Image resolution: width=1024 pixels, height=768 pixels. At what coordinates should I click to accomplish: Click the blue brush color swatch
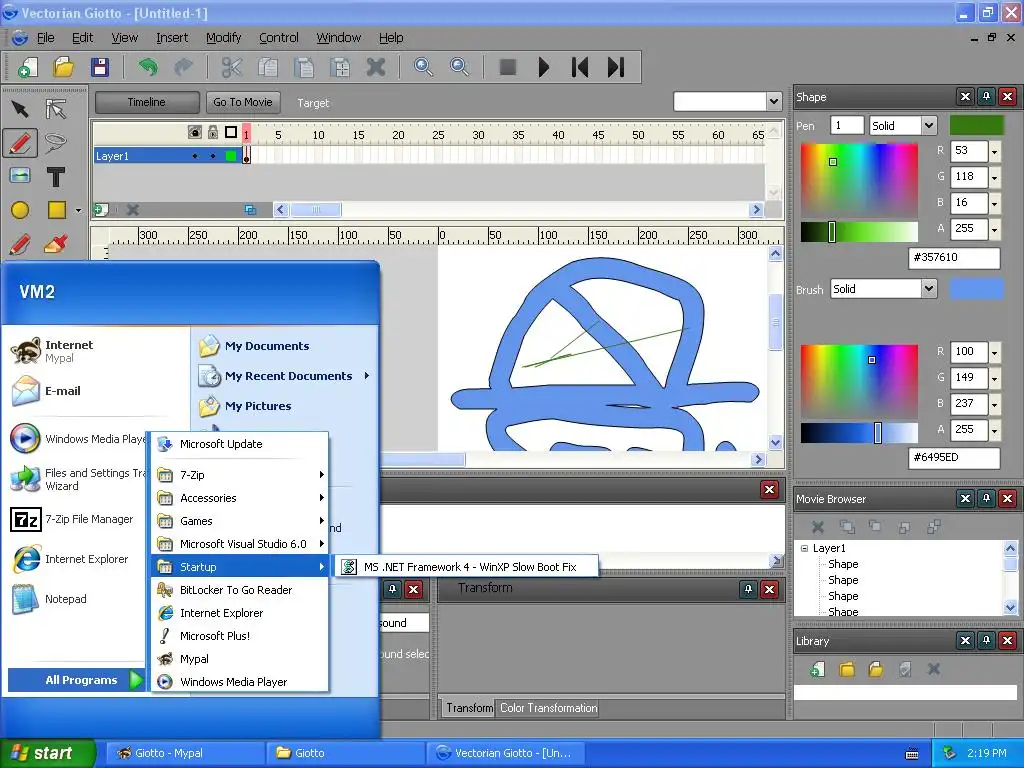point(977,289)
